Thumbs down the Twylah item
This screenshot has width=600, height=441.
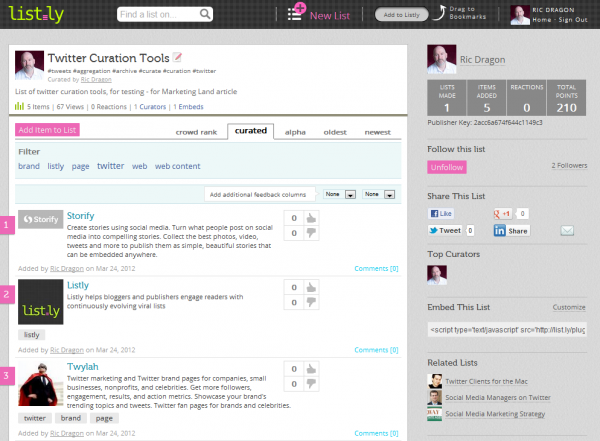(x=311, y=384)
